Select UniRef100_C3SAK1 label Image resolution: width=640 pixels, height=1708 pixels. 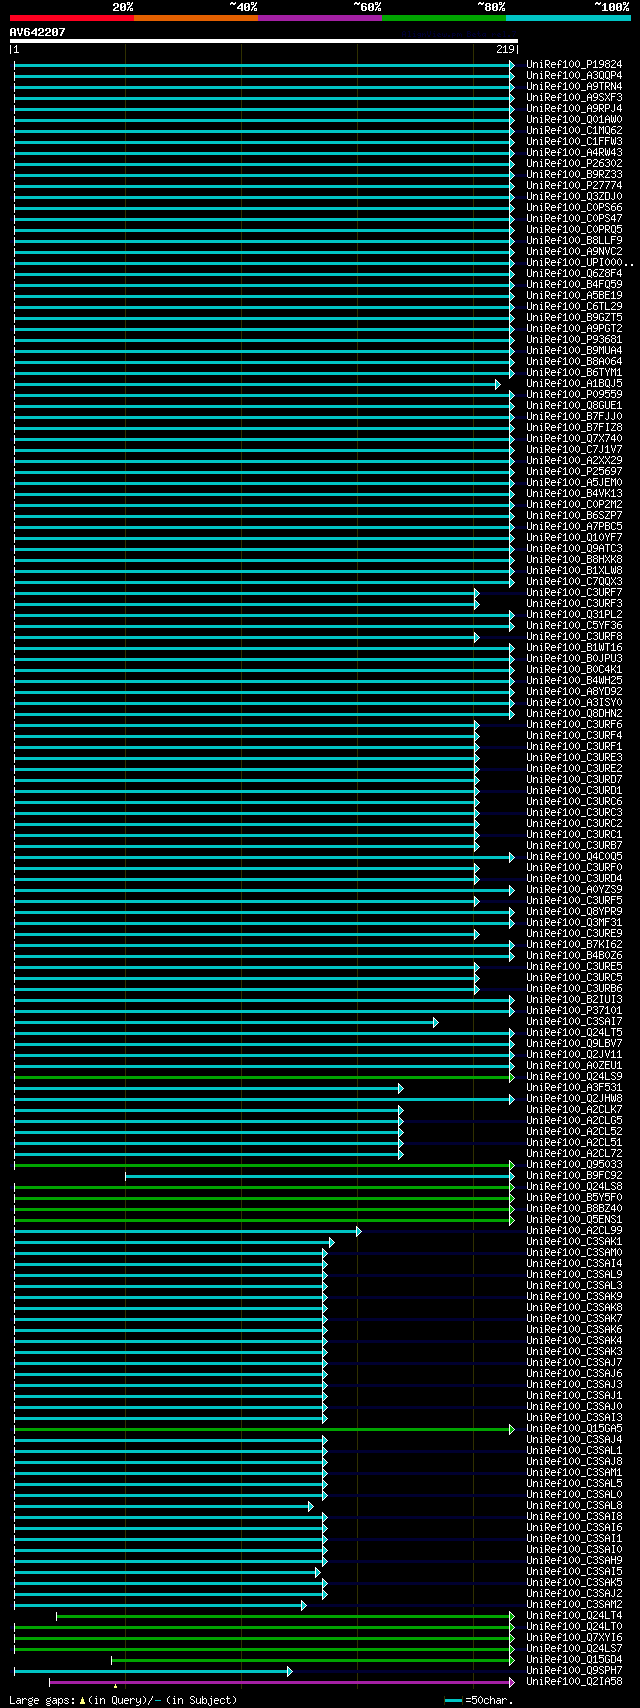click(x=574, y=1241)
